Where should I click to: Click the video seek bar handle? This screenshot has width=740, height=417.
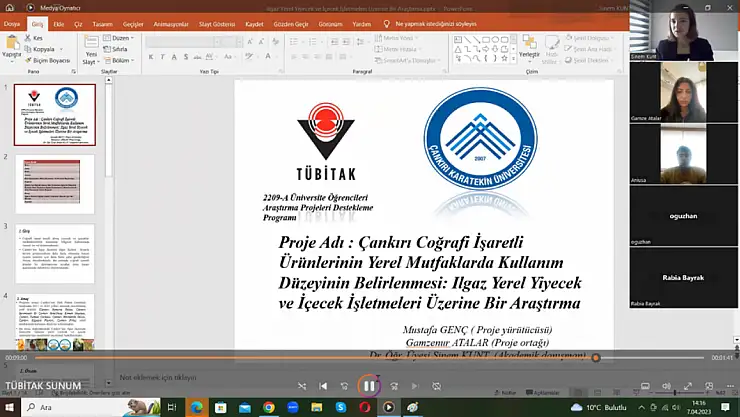click(x=596, y=358)
